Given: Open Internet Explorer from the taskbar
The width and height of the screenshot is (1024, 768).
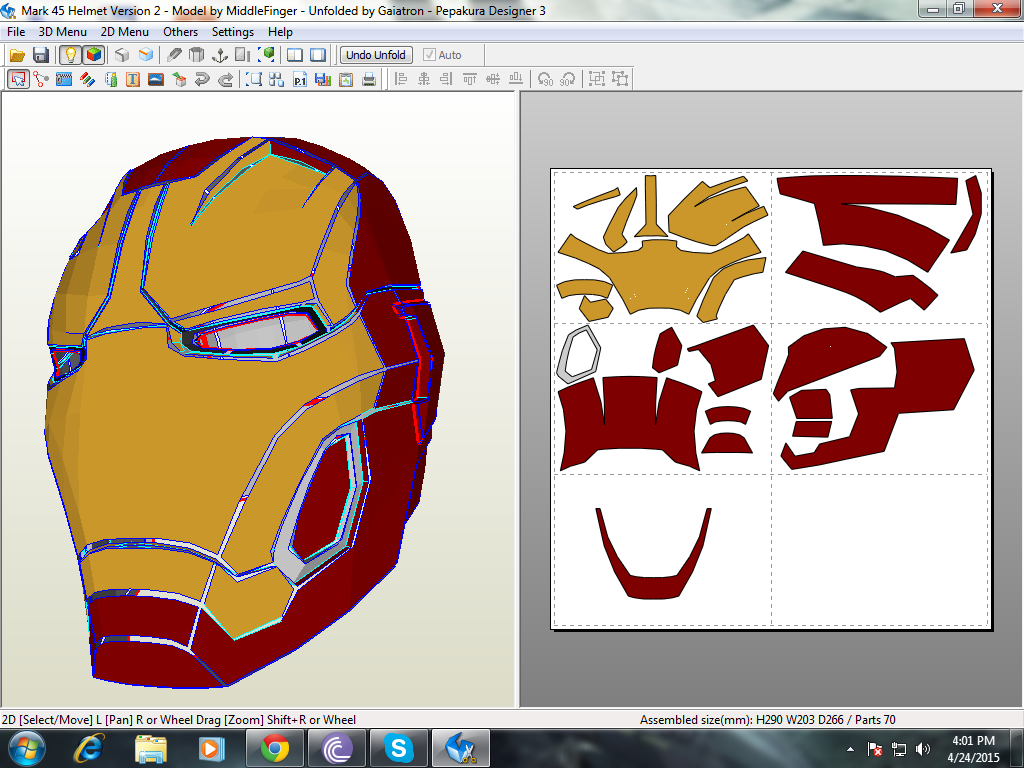Looking at the screenshot, I should pyautogui.click(x=89, y=748).
